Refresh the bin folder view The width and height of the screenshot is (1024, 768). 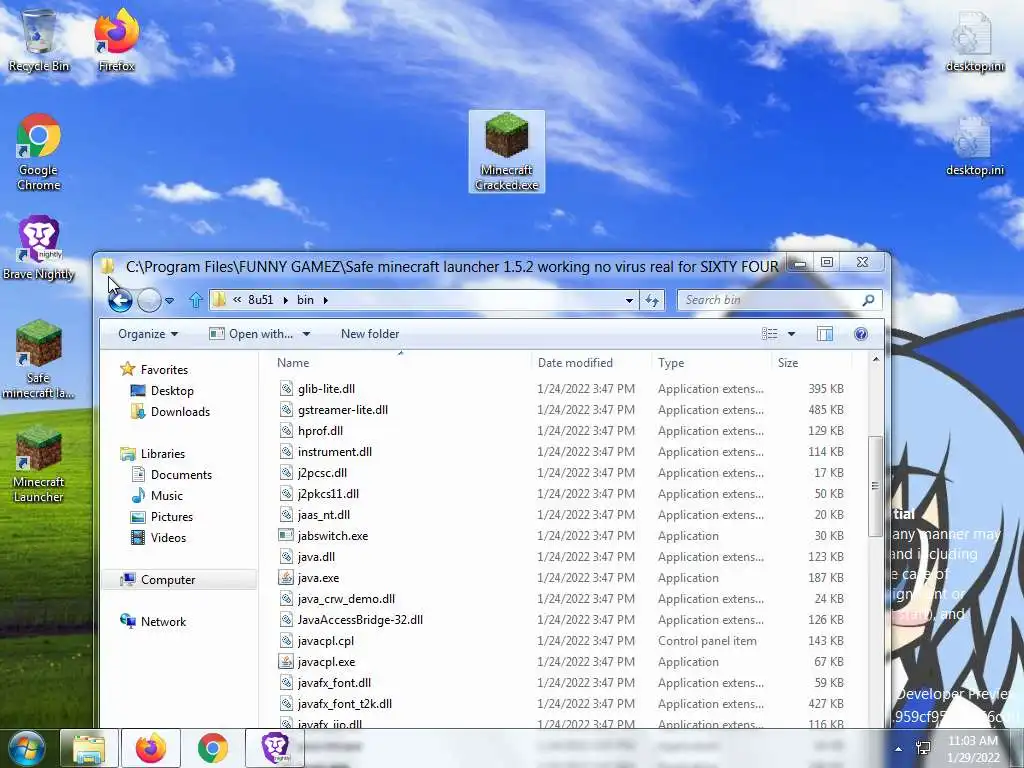click(652, 300)
